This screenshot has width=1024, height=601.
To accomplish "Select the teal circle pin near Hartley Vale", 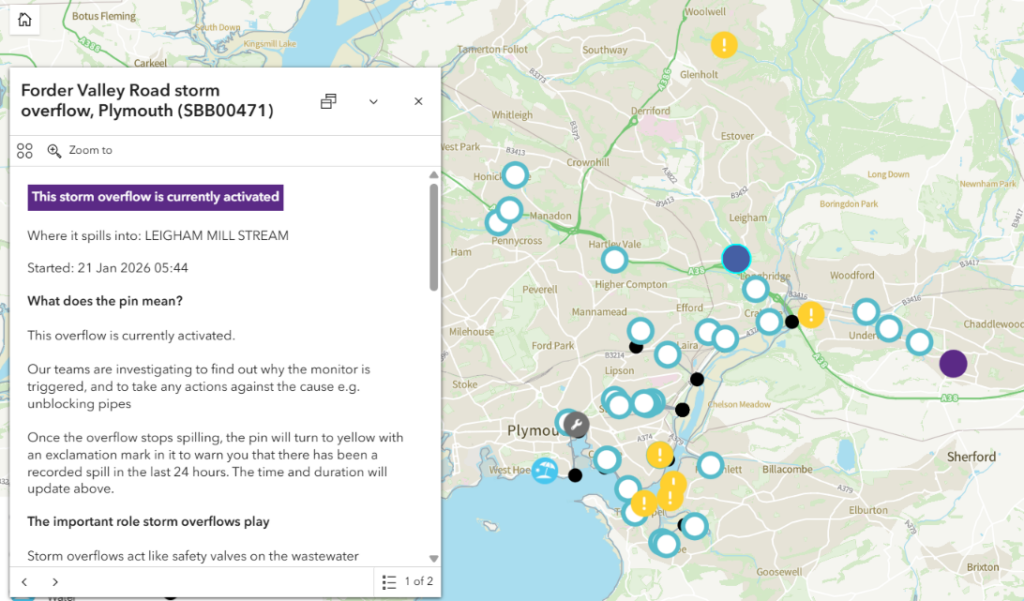I will (614, 261).
